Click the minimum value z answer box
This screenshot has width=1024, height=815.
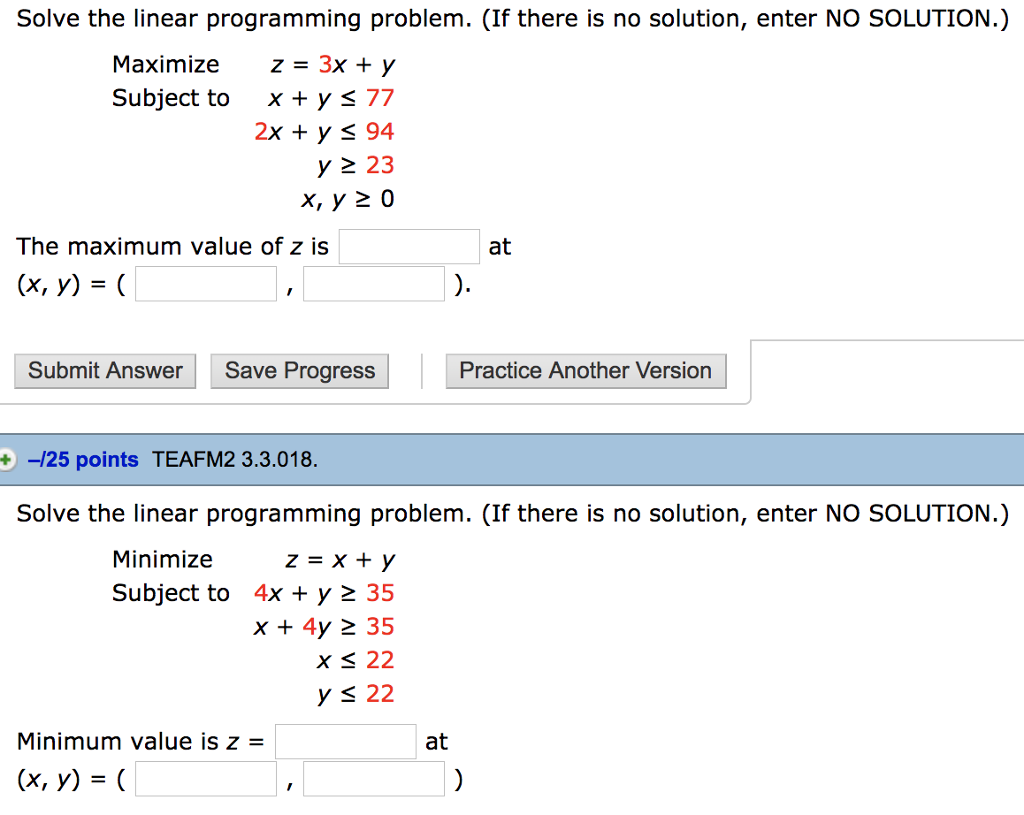(x=347, y=741)
